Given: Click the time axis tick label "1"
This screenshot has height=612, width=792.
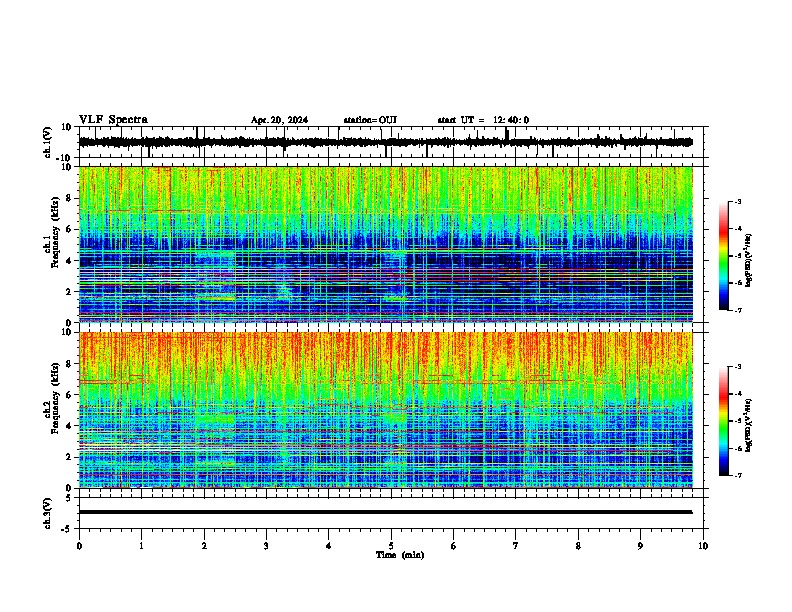Looking at the screenshot, I should pyautogui.click(x=141, y=546).
